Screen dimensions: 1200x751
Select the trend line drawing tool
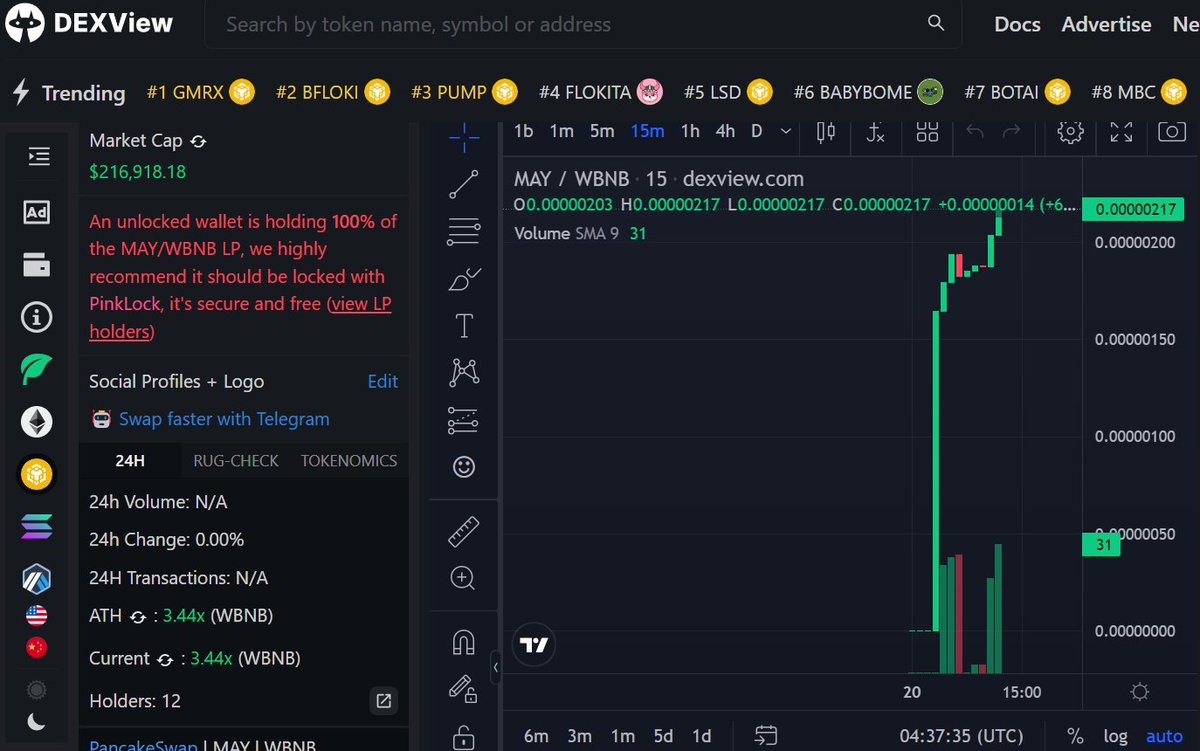(463, 184)
